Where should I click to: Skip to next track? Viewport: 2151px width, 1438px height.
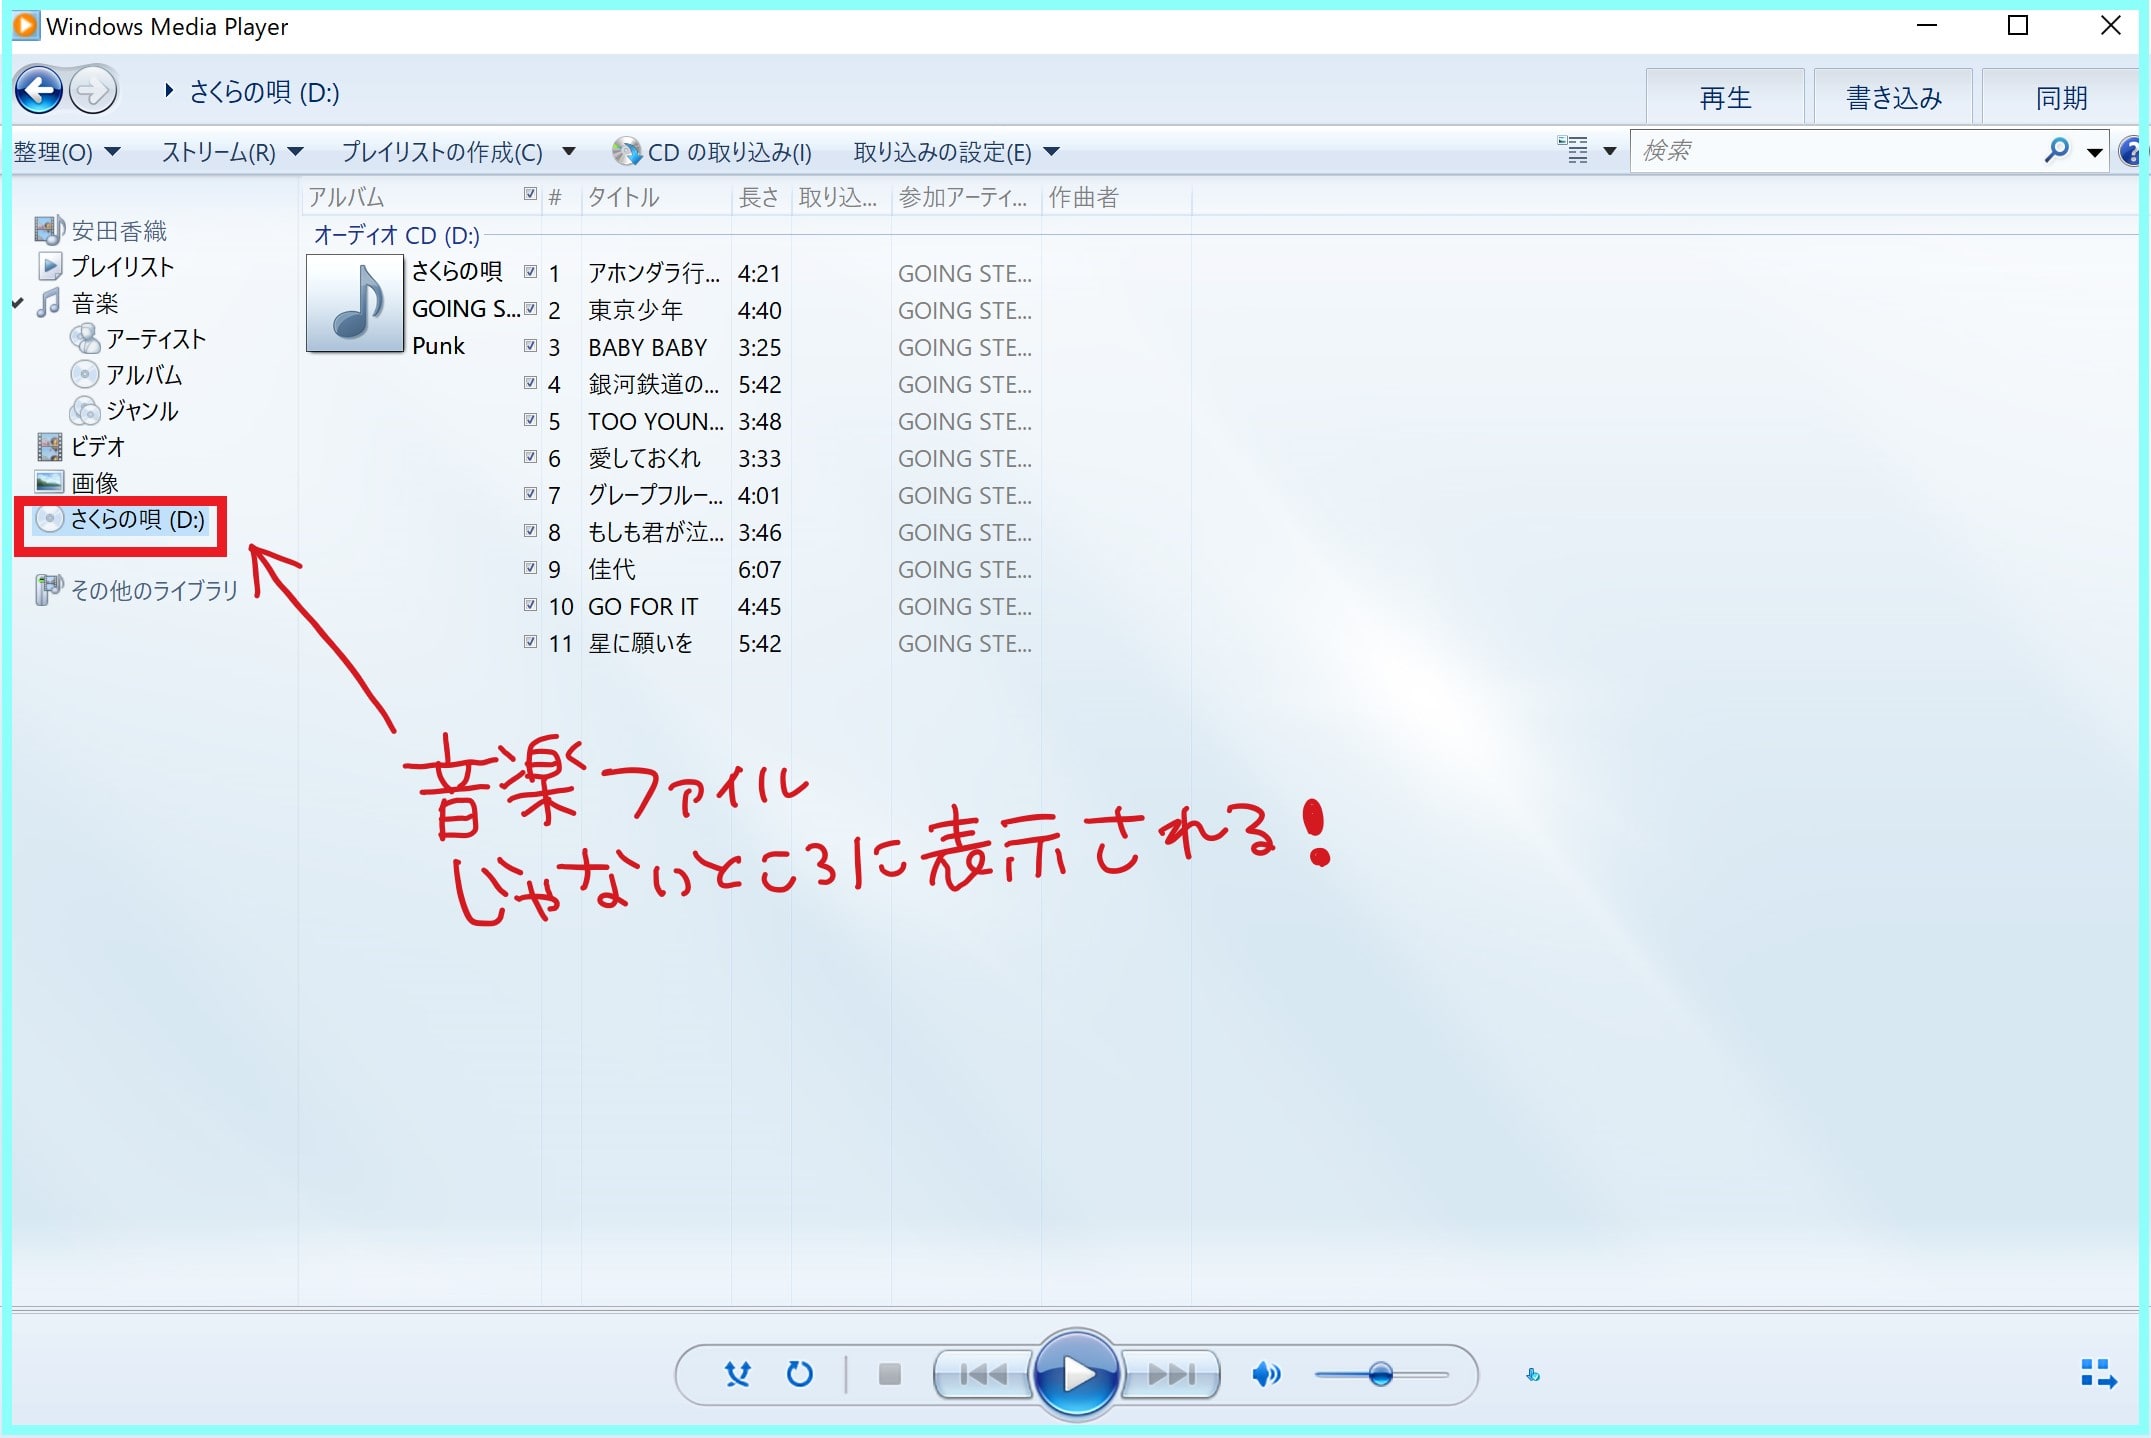(1170, 1375)
